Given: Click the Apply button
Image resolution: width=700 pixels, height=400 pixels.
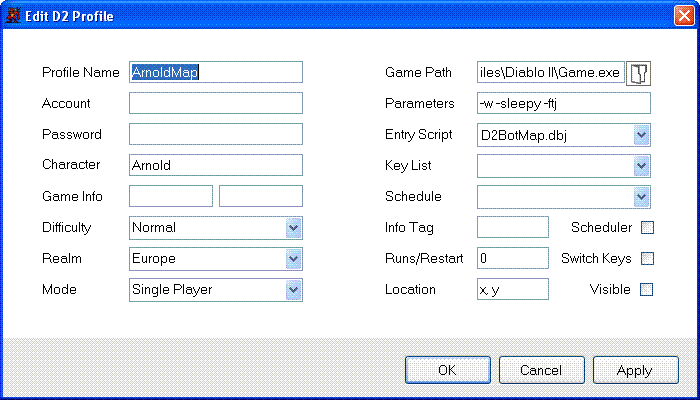Looking at the screenshot, I should 636,370.
